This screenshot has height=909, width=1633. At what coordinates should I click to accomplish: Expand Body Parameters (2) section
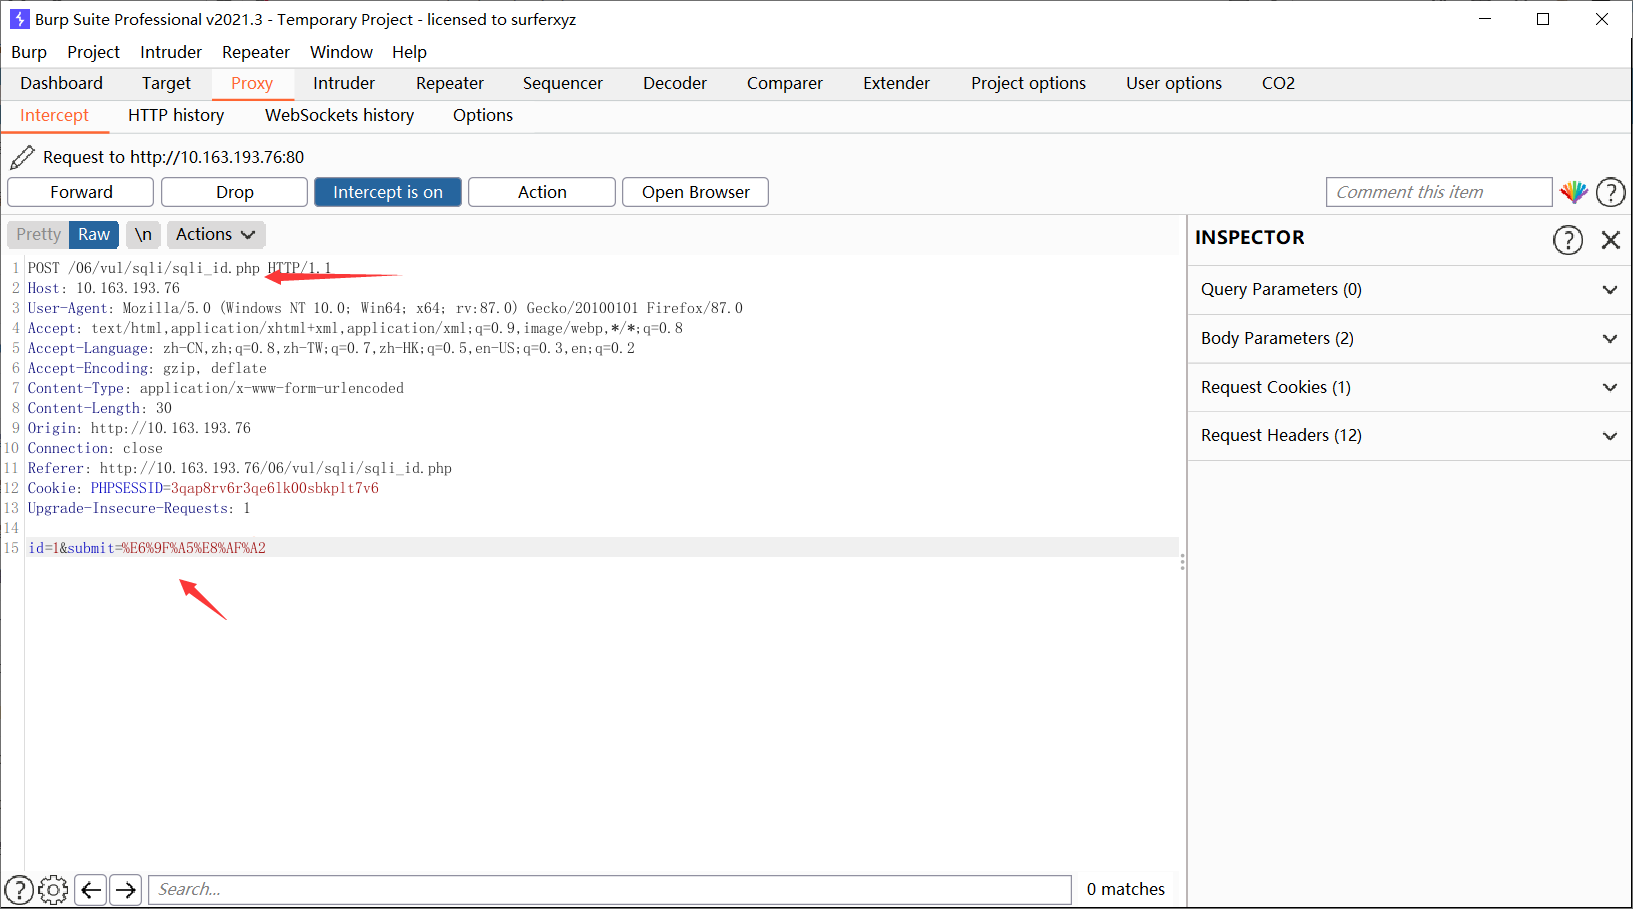point(1410,339)
